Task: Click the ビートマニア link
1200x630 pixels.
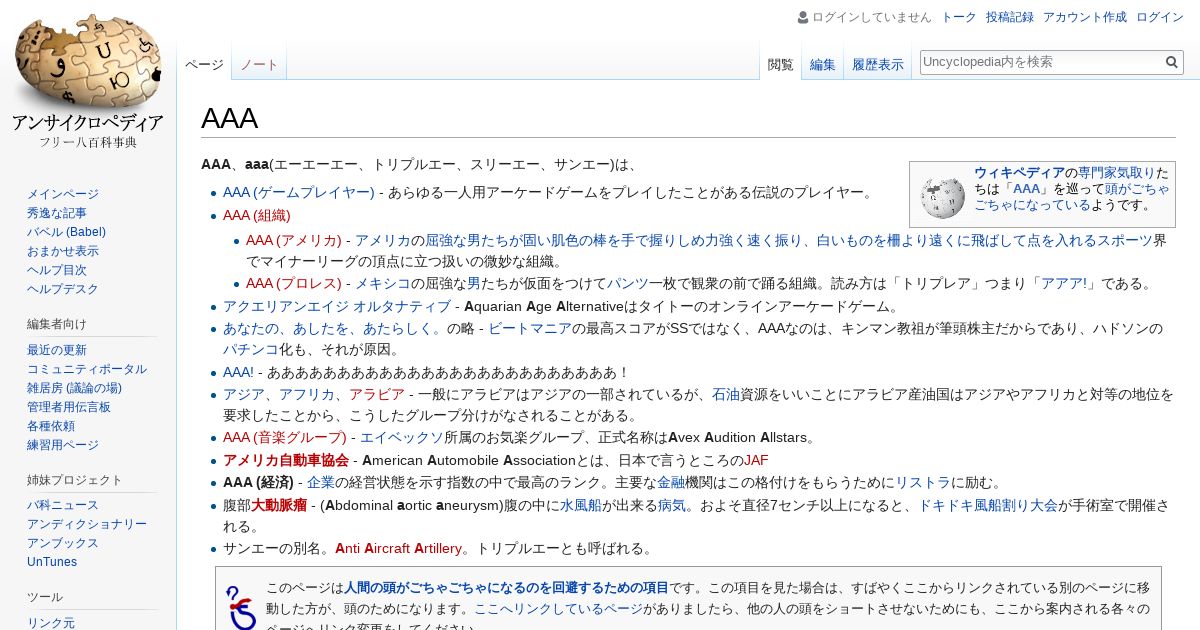Action: 530,328
